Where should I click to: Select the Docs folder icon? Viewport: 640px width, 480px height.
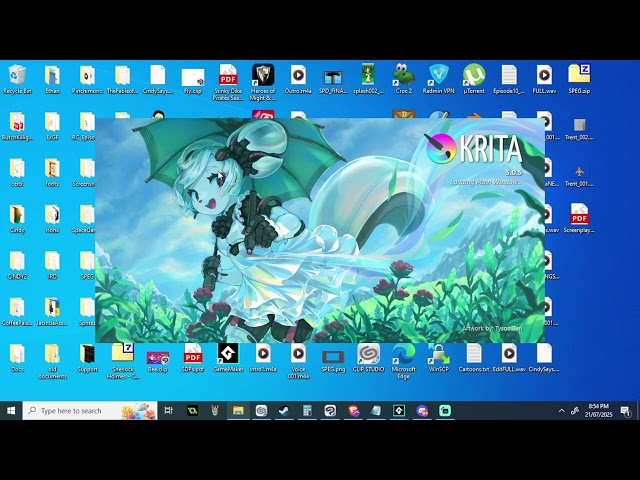click(x=17, y=358)
